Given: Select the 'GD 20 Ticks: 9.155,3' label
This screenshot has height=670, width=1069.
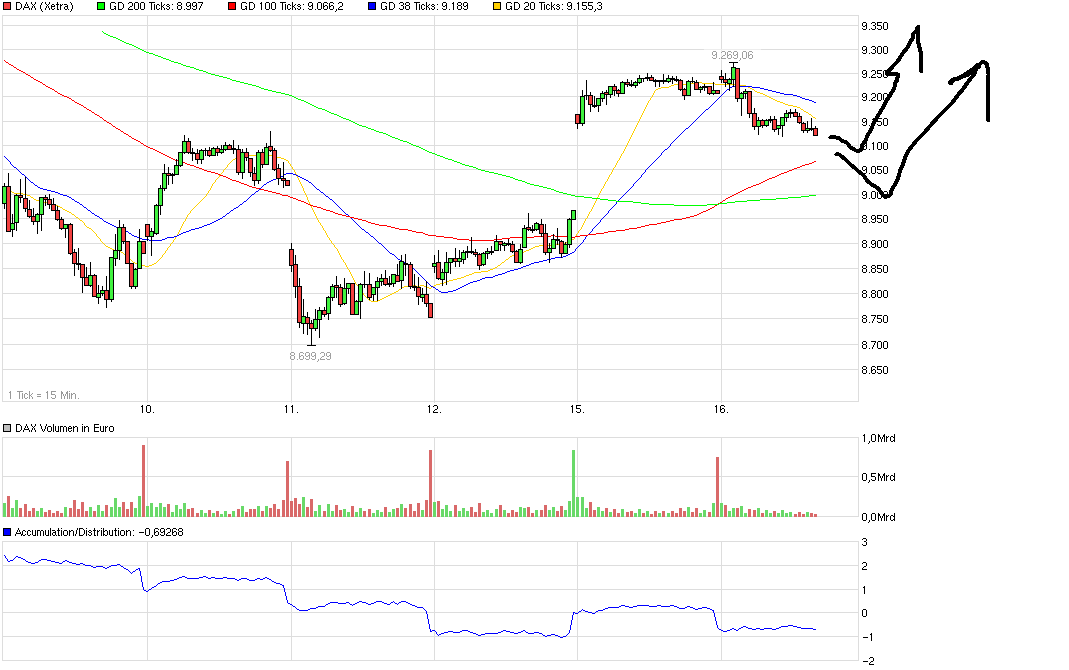Looking at the screenshot, I should pos(554,6).
